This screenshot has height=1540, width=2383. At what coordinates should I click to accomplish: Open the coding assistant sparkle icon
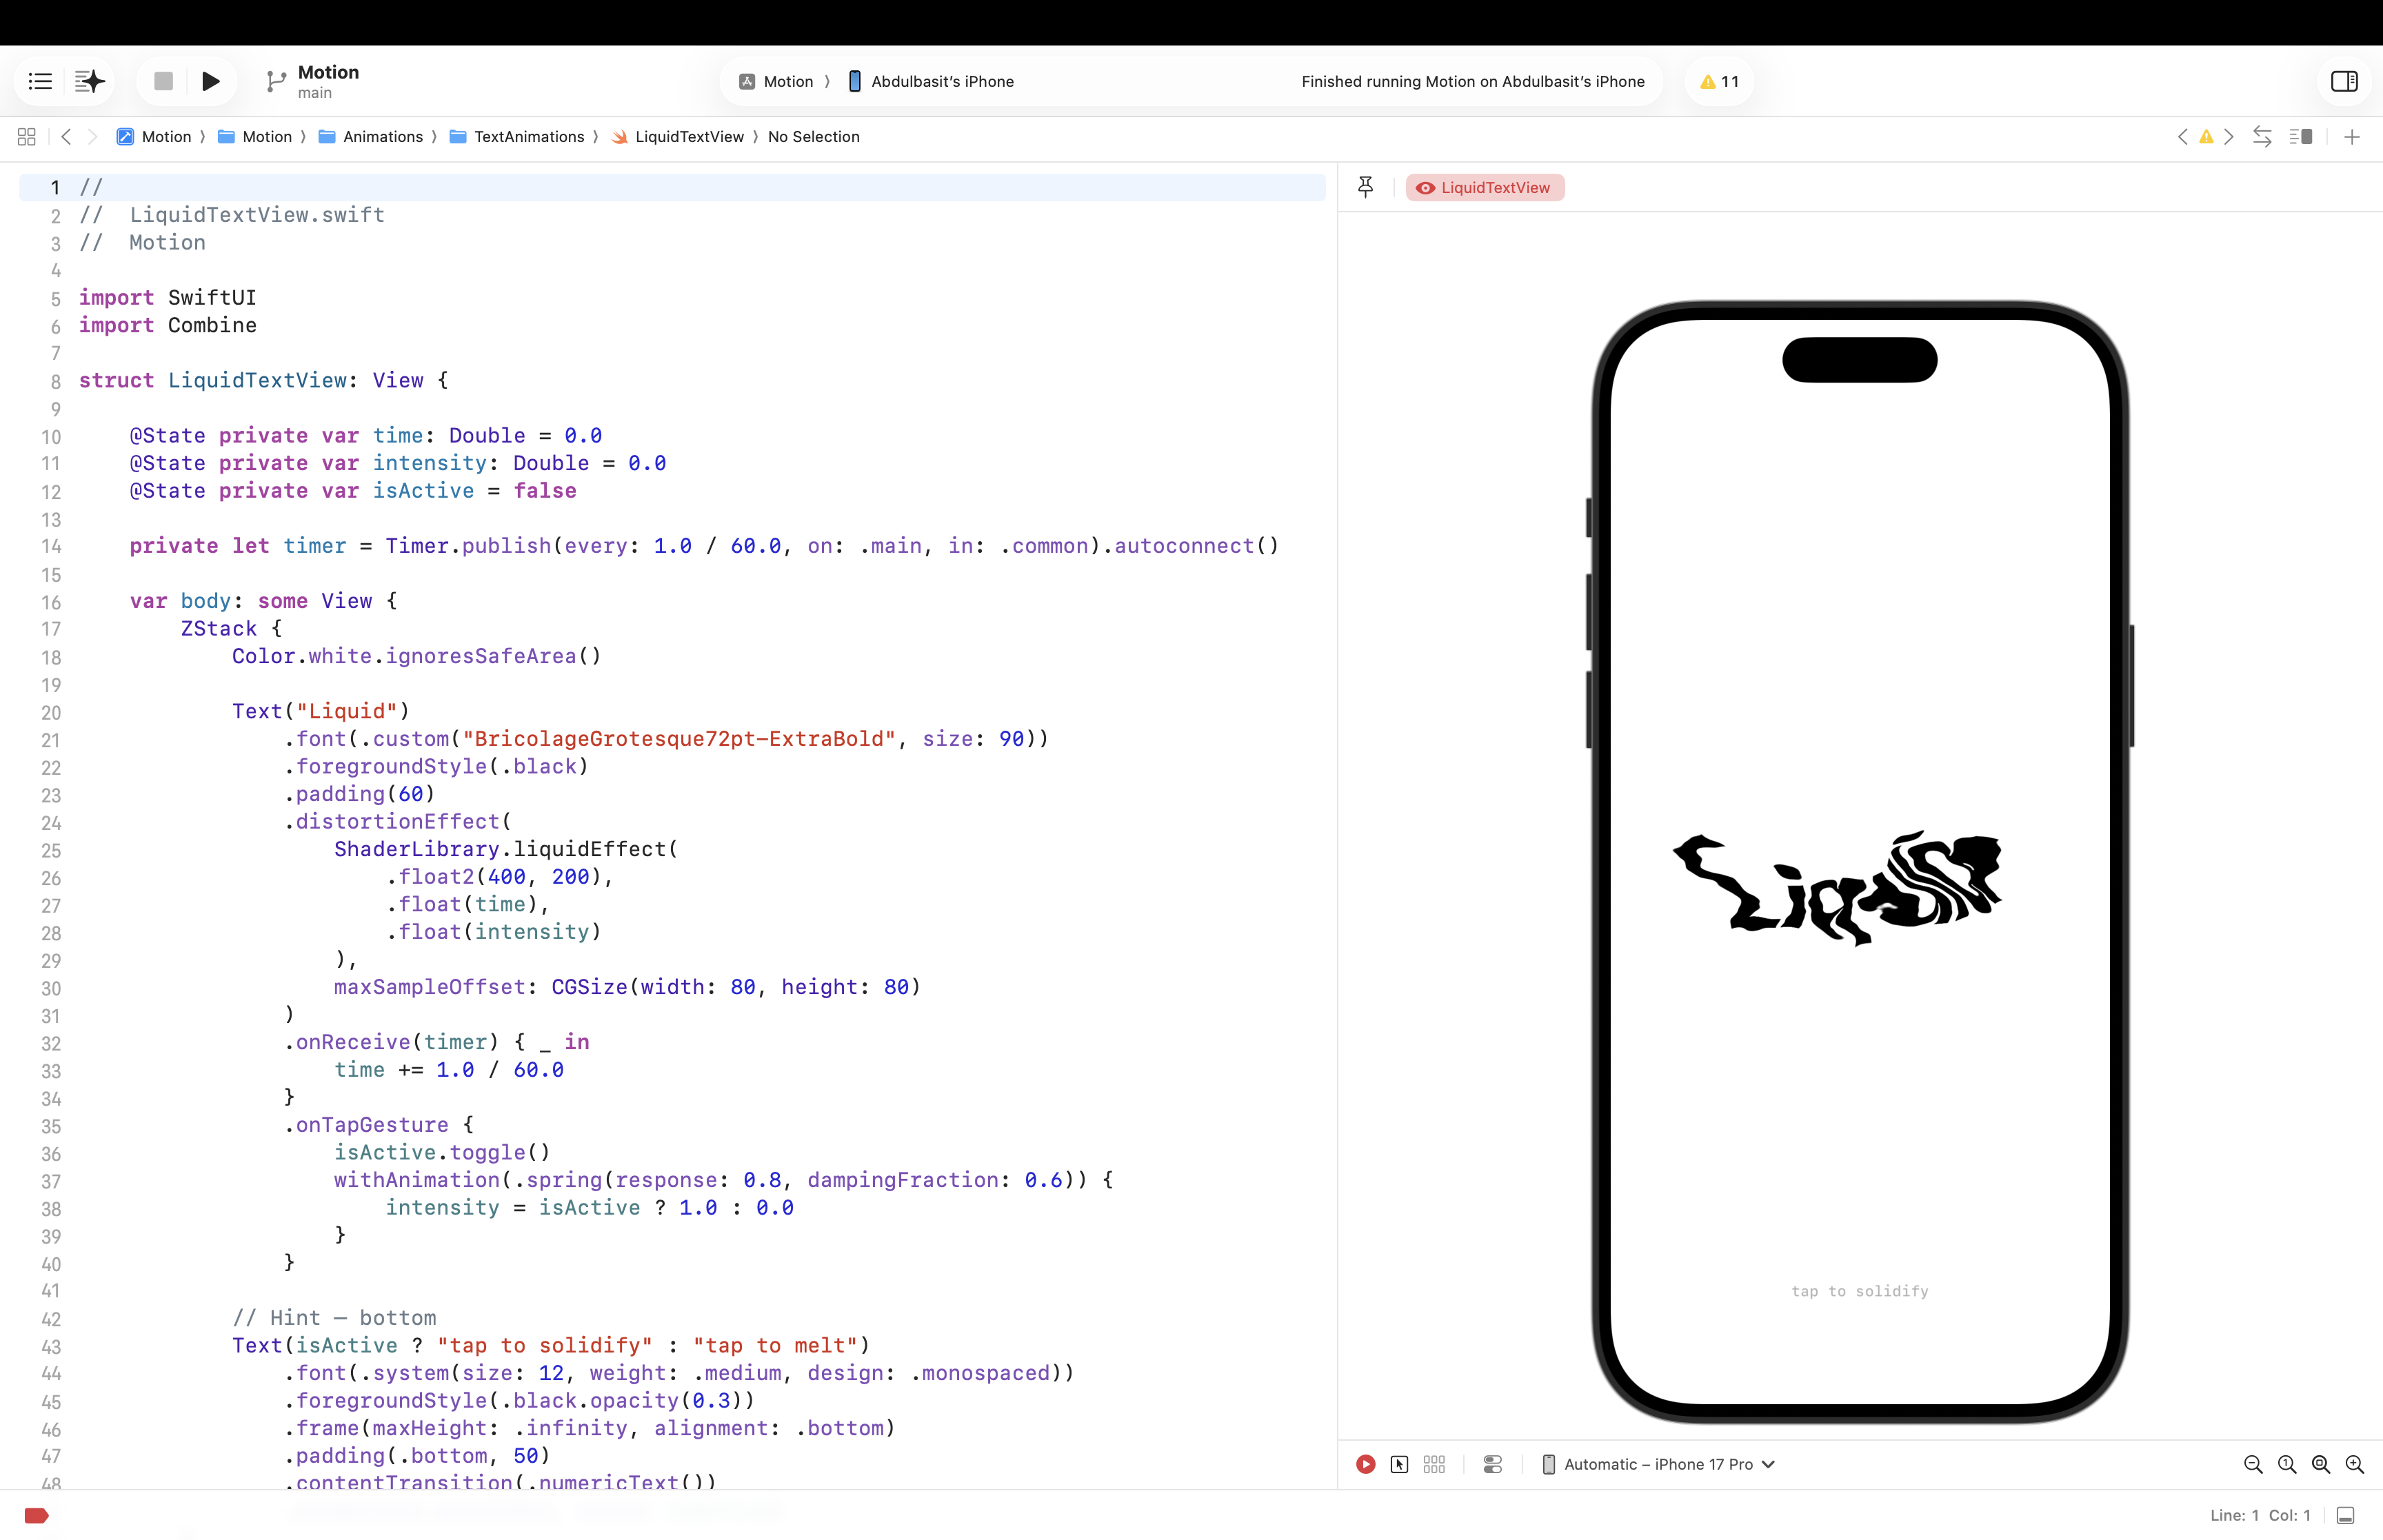[x=90, y=81]
